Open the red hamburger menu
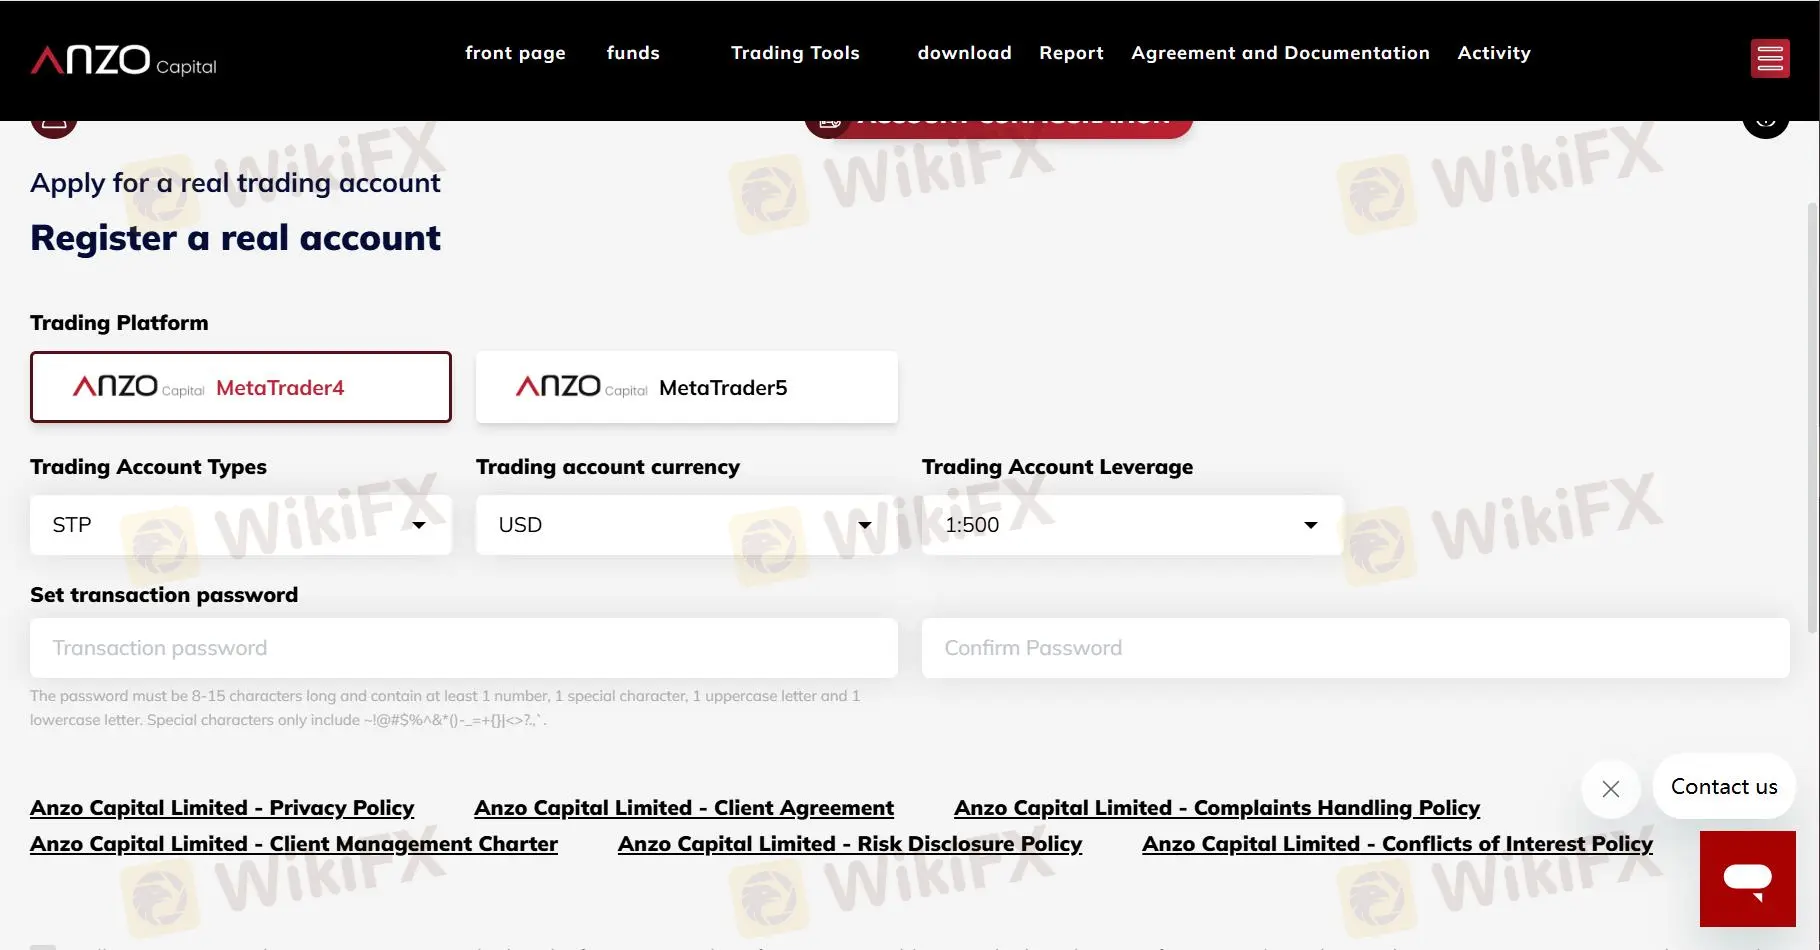1820x950 pixels. (x=1770, y=59)
